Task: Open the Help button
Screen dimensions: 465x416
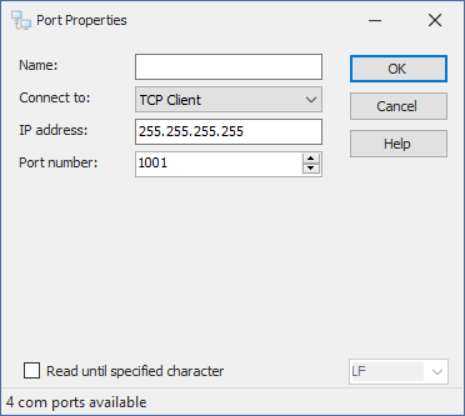Action: (x=398, y=144)
